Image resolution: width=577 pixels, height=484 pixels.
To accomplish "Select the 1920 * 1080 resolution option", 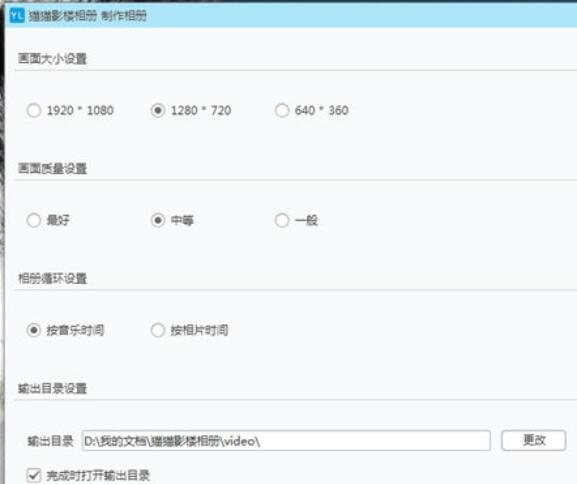I will pos(33,110).
